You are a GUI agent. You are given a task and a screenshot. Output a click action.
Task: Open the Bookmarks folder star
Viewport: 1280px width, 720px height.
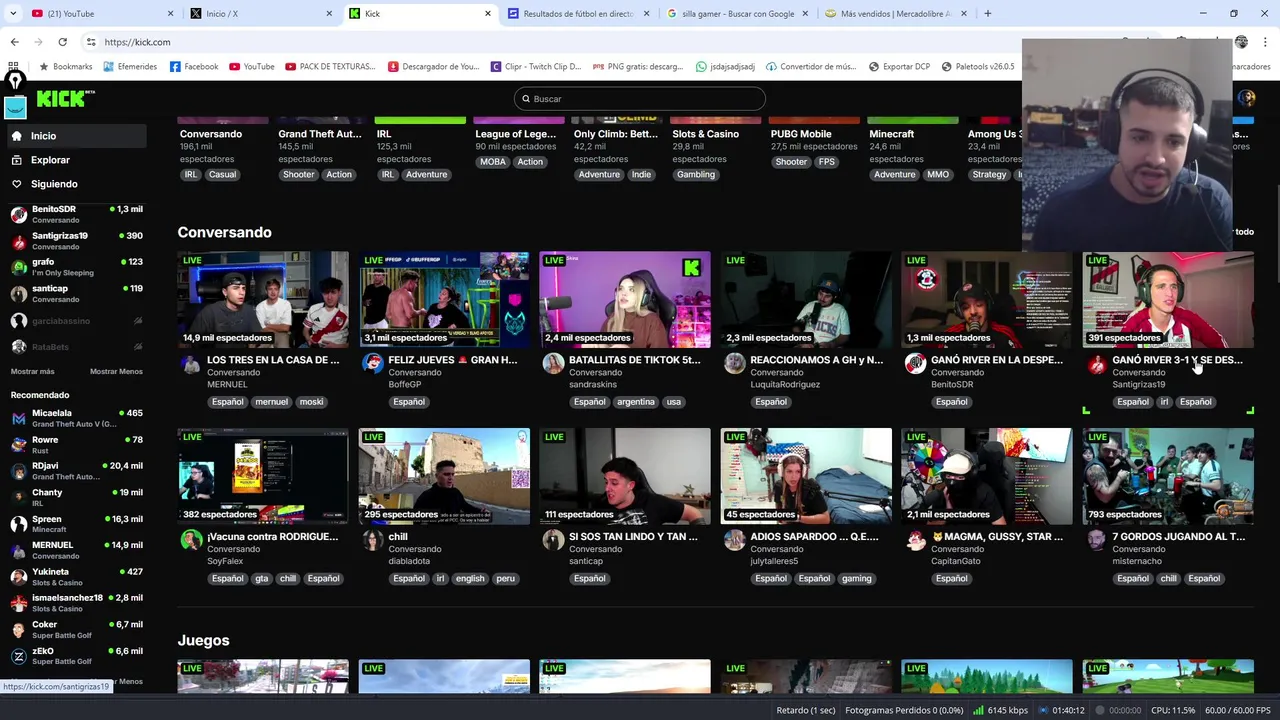tap(65, 67)
